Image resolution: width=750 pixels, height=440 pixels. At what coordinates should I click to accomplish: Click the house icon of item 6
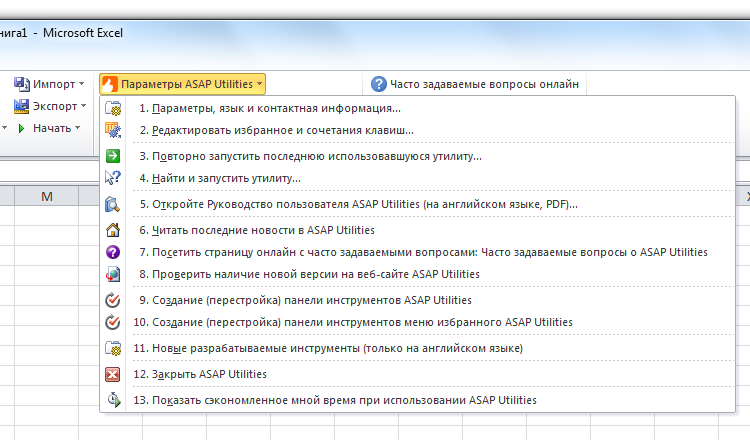[113, 230]
